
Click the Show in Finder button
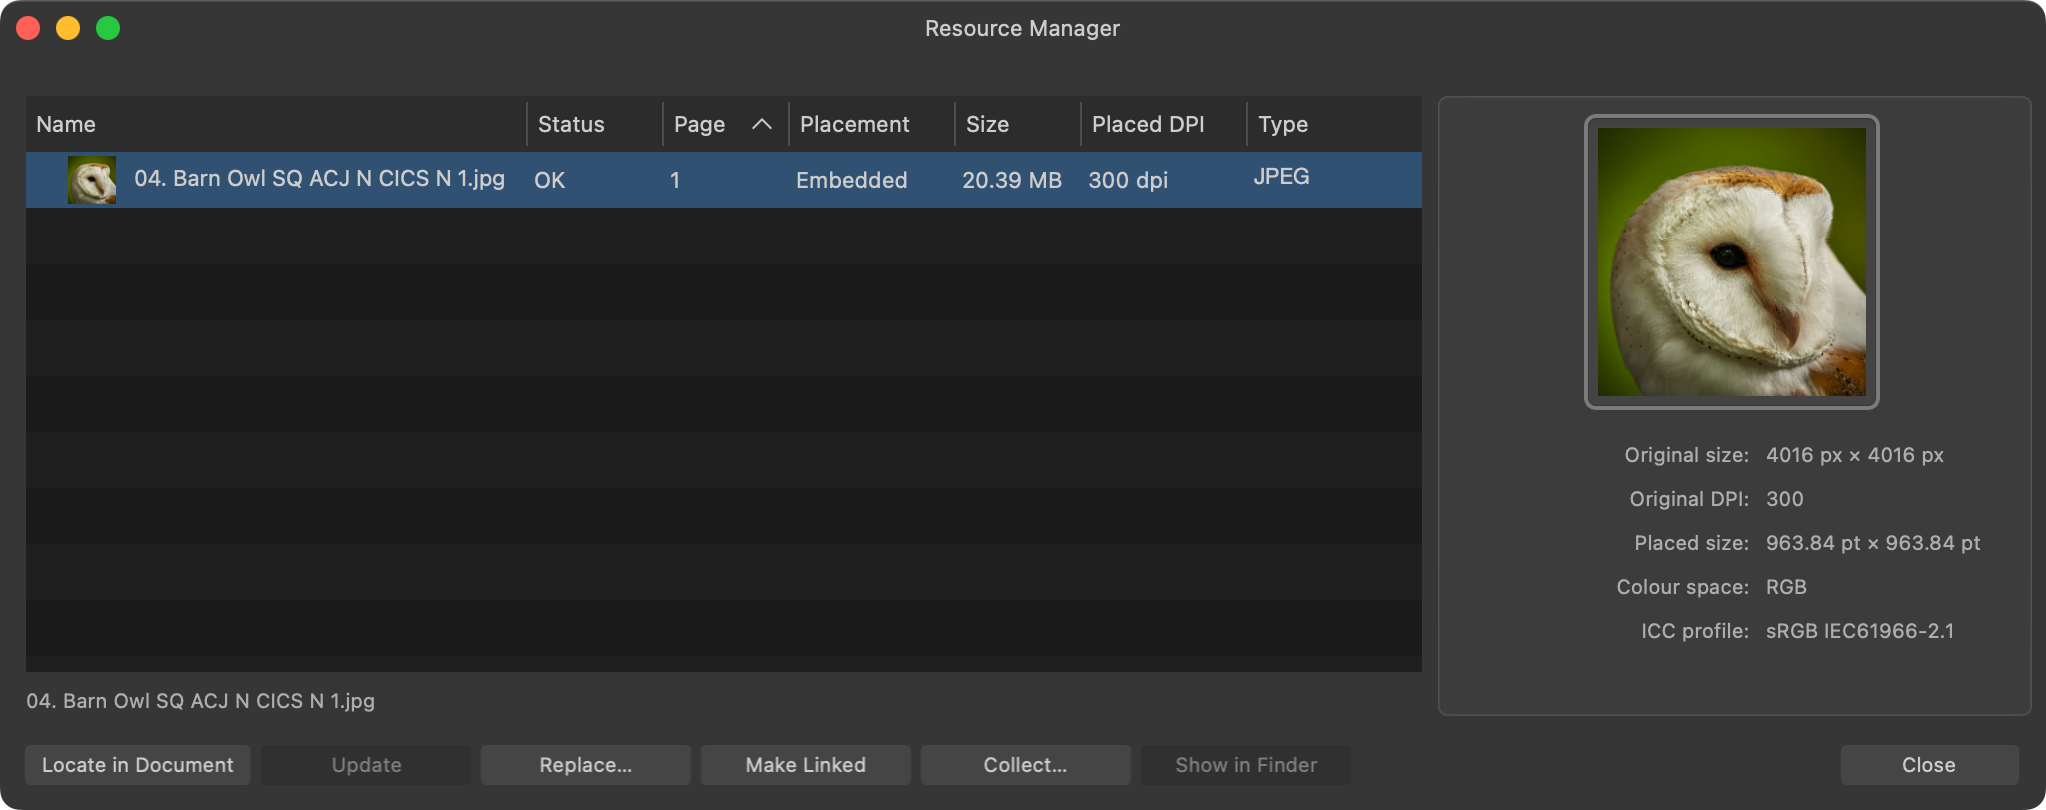(x=1246, y=765)
